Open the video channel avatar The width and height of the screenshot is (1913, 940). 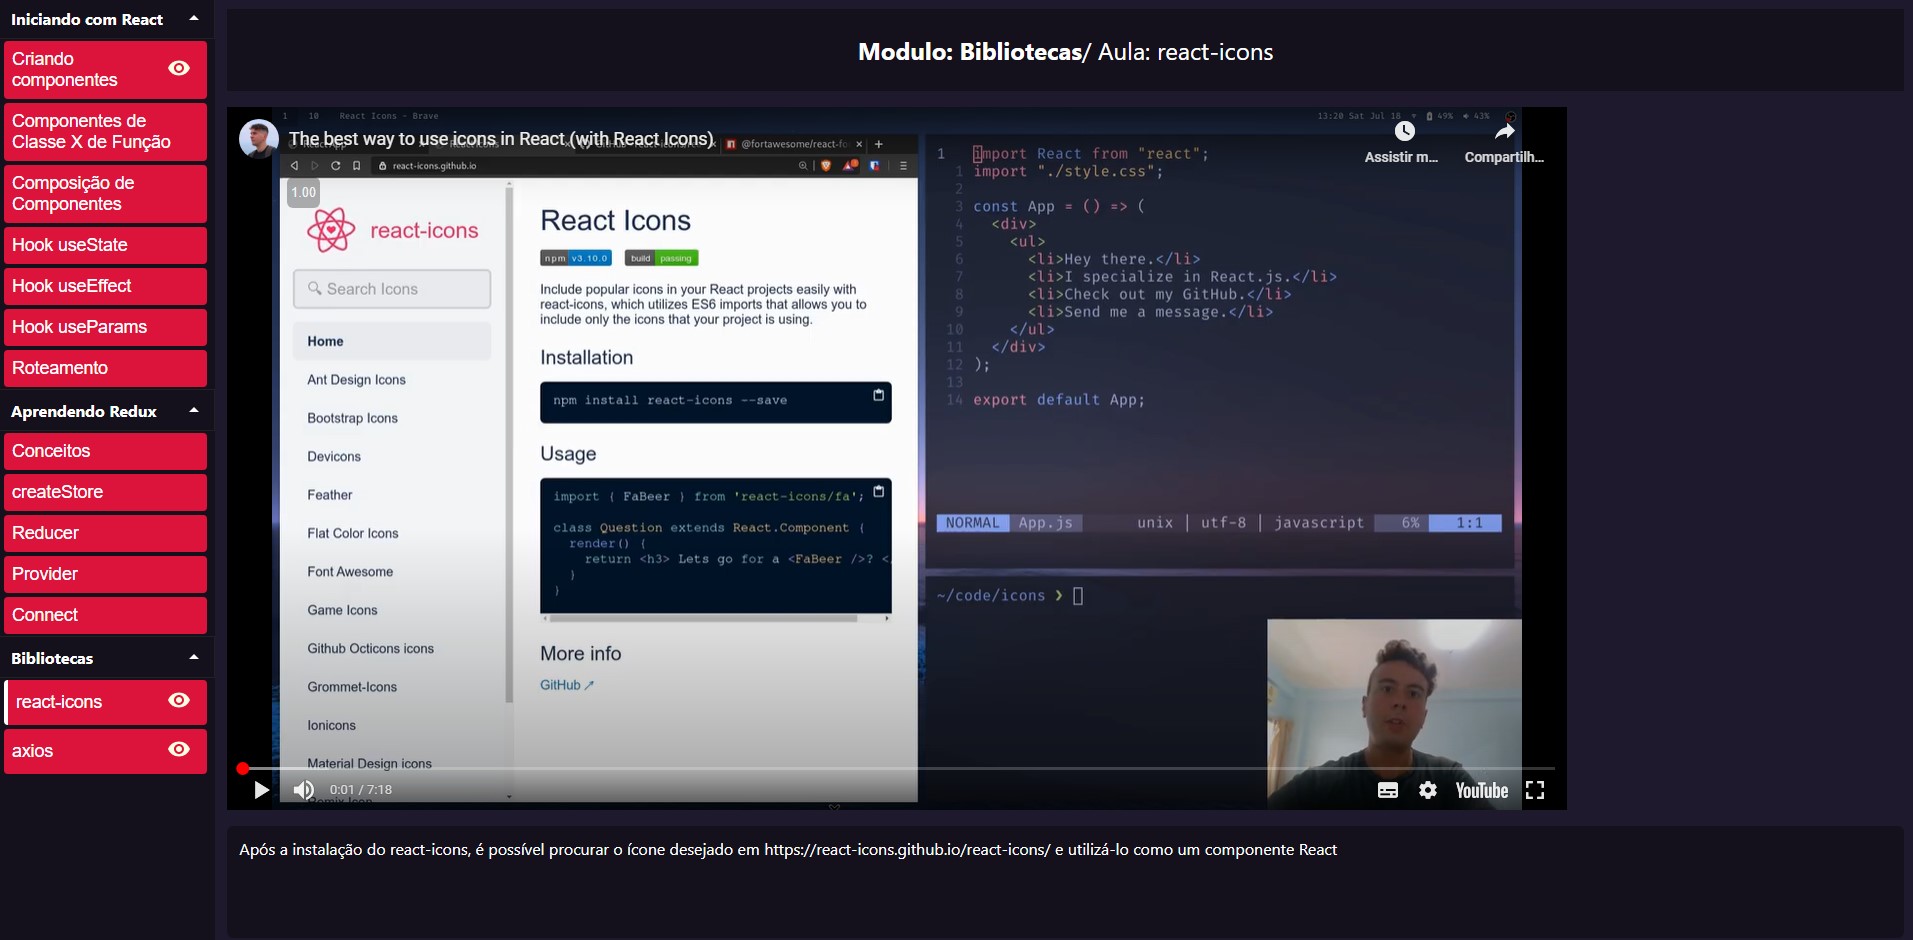pyautogui.click(x=259, y=139)
